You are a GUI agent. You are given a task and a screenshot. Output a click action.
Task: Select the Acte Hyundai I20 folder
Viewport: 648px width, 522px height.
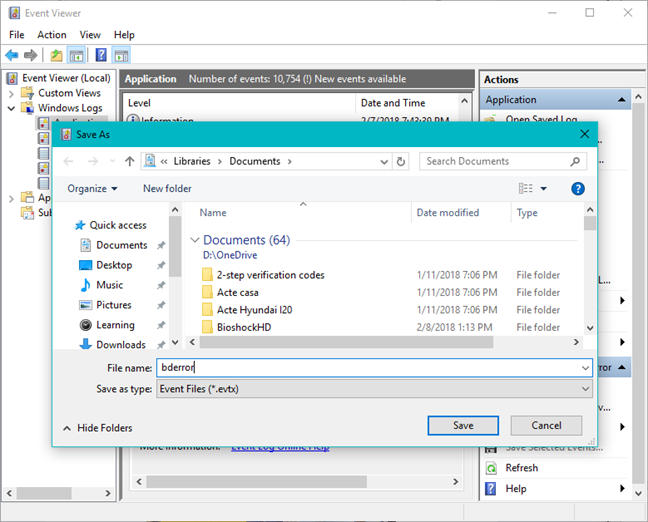point(247,310)
